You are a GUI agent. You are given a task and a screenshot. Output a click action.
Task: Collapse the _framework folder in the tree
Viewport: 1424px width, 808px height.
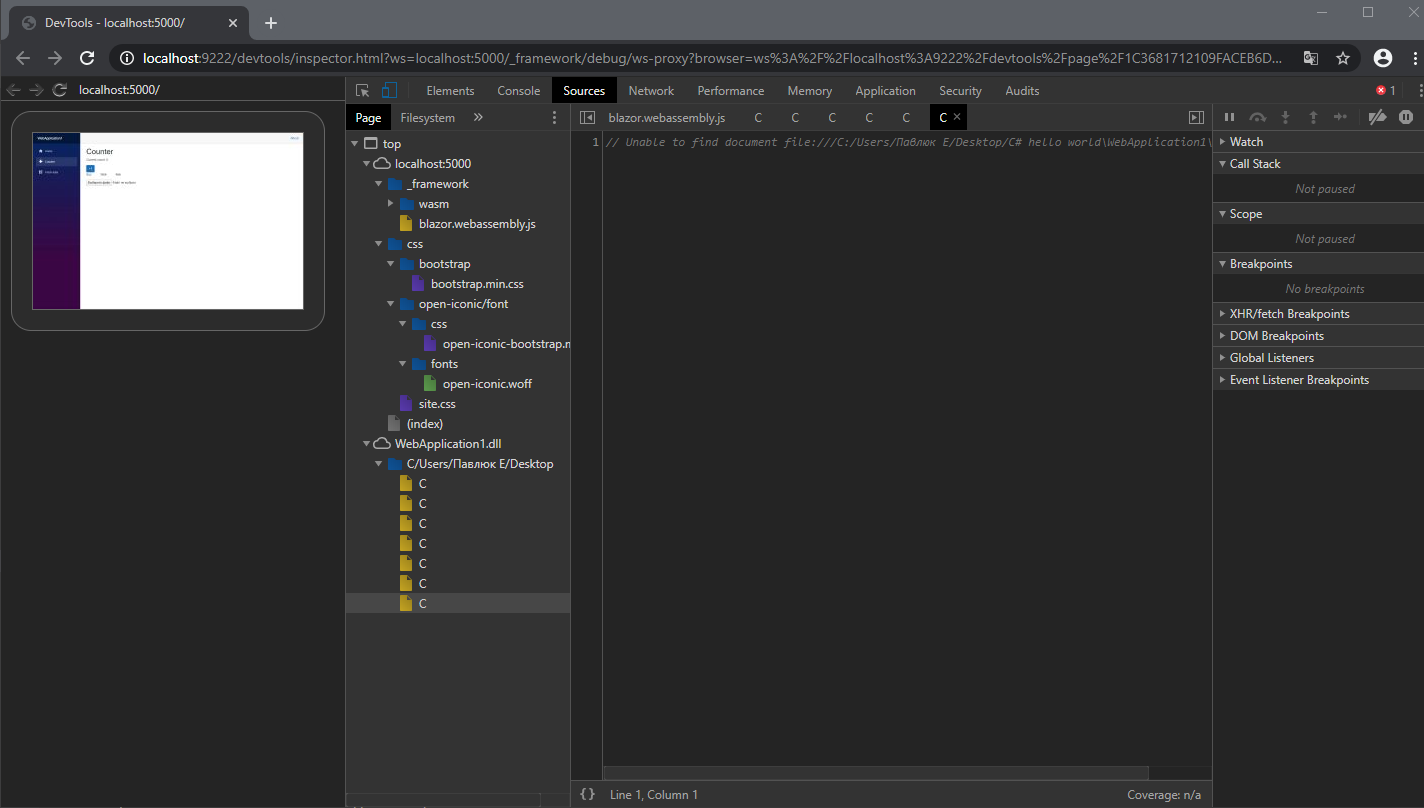pos(378,183)
